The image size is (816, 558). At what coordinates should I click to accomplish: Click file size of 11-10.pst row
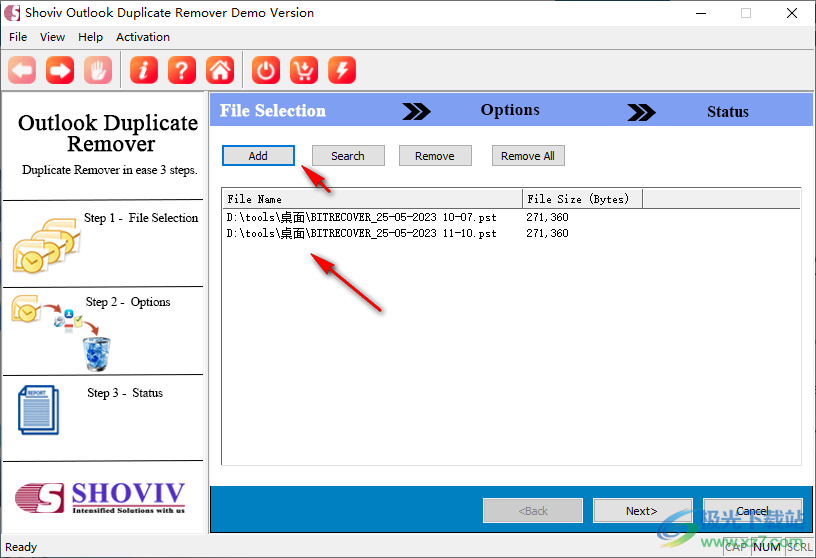(x=547, y=233)
